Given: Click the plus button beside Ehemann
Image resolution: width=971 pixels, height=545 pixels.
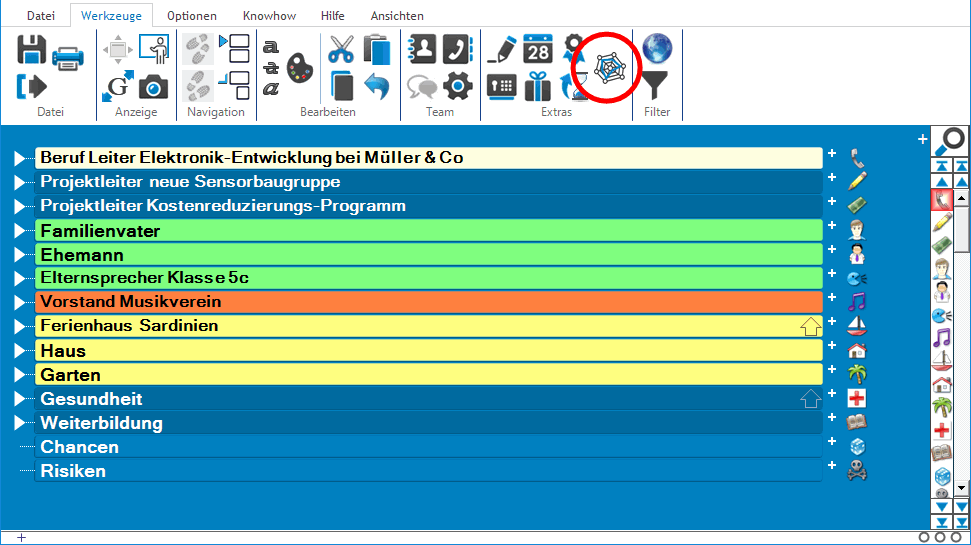Looking at the screenshot, I should coord(831,249).
